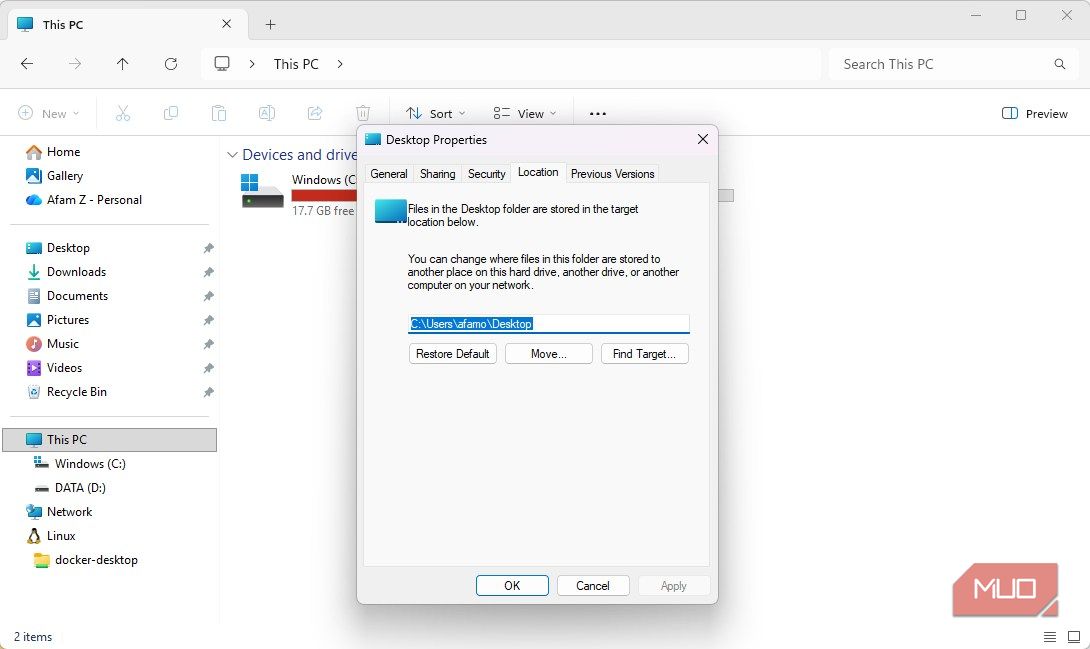This screenshot has width=1090, height=649.
Task: Click the Restore Default button
Action: tap(453, 354)
